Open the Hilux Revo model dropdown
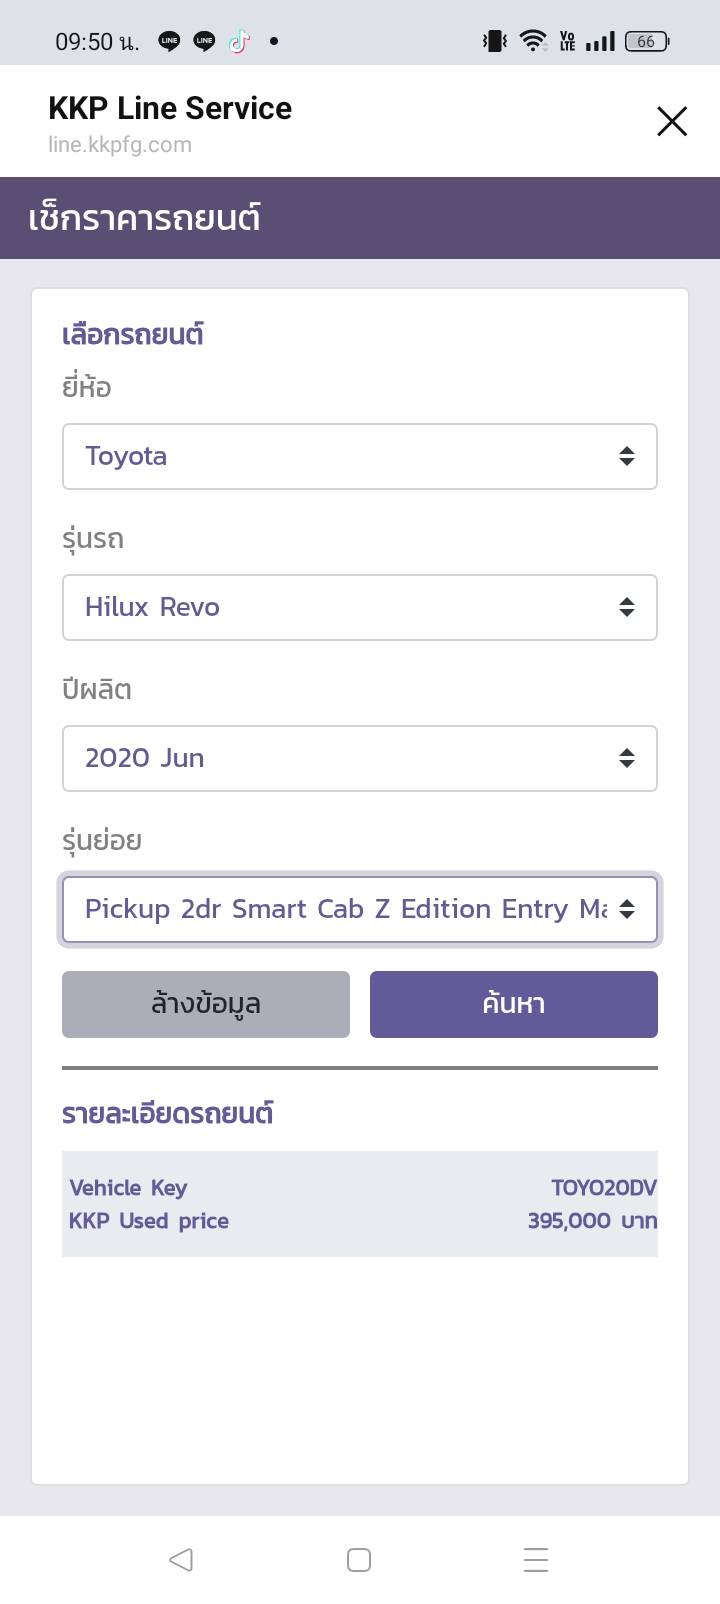 click(340, 607)
